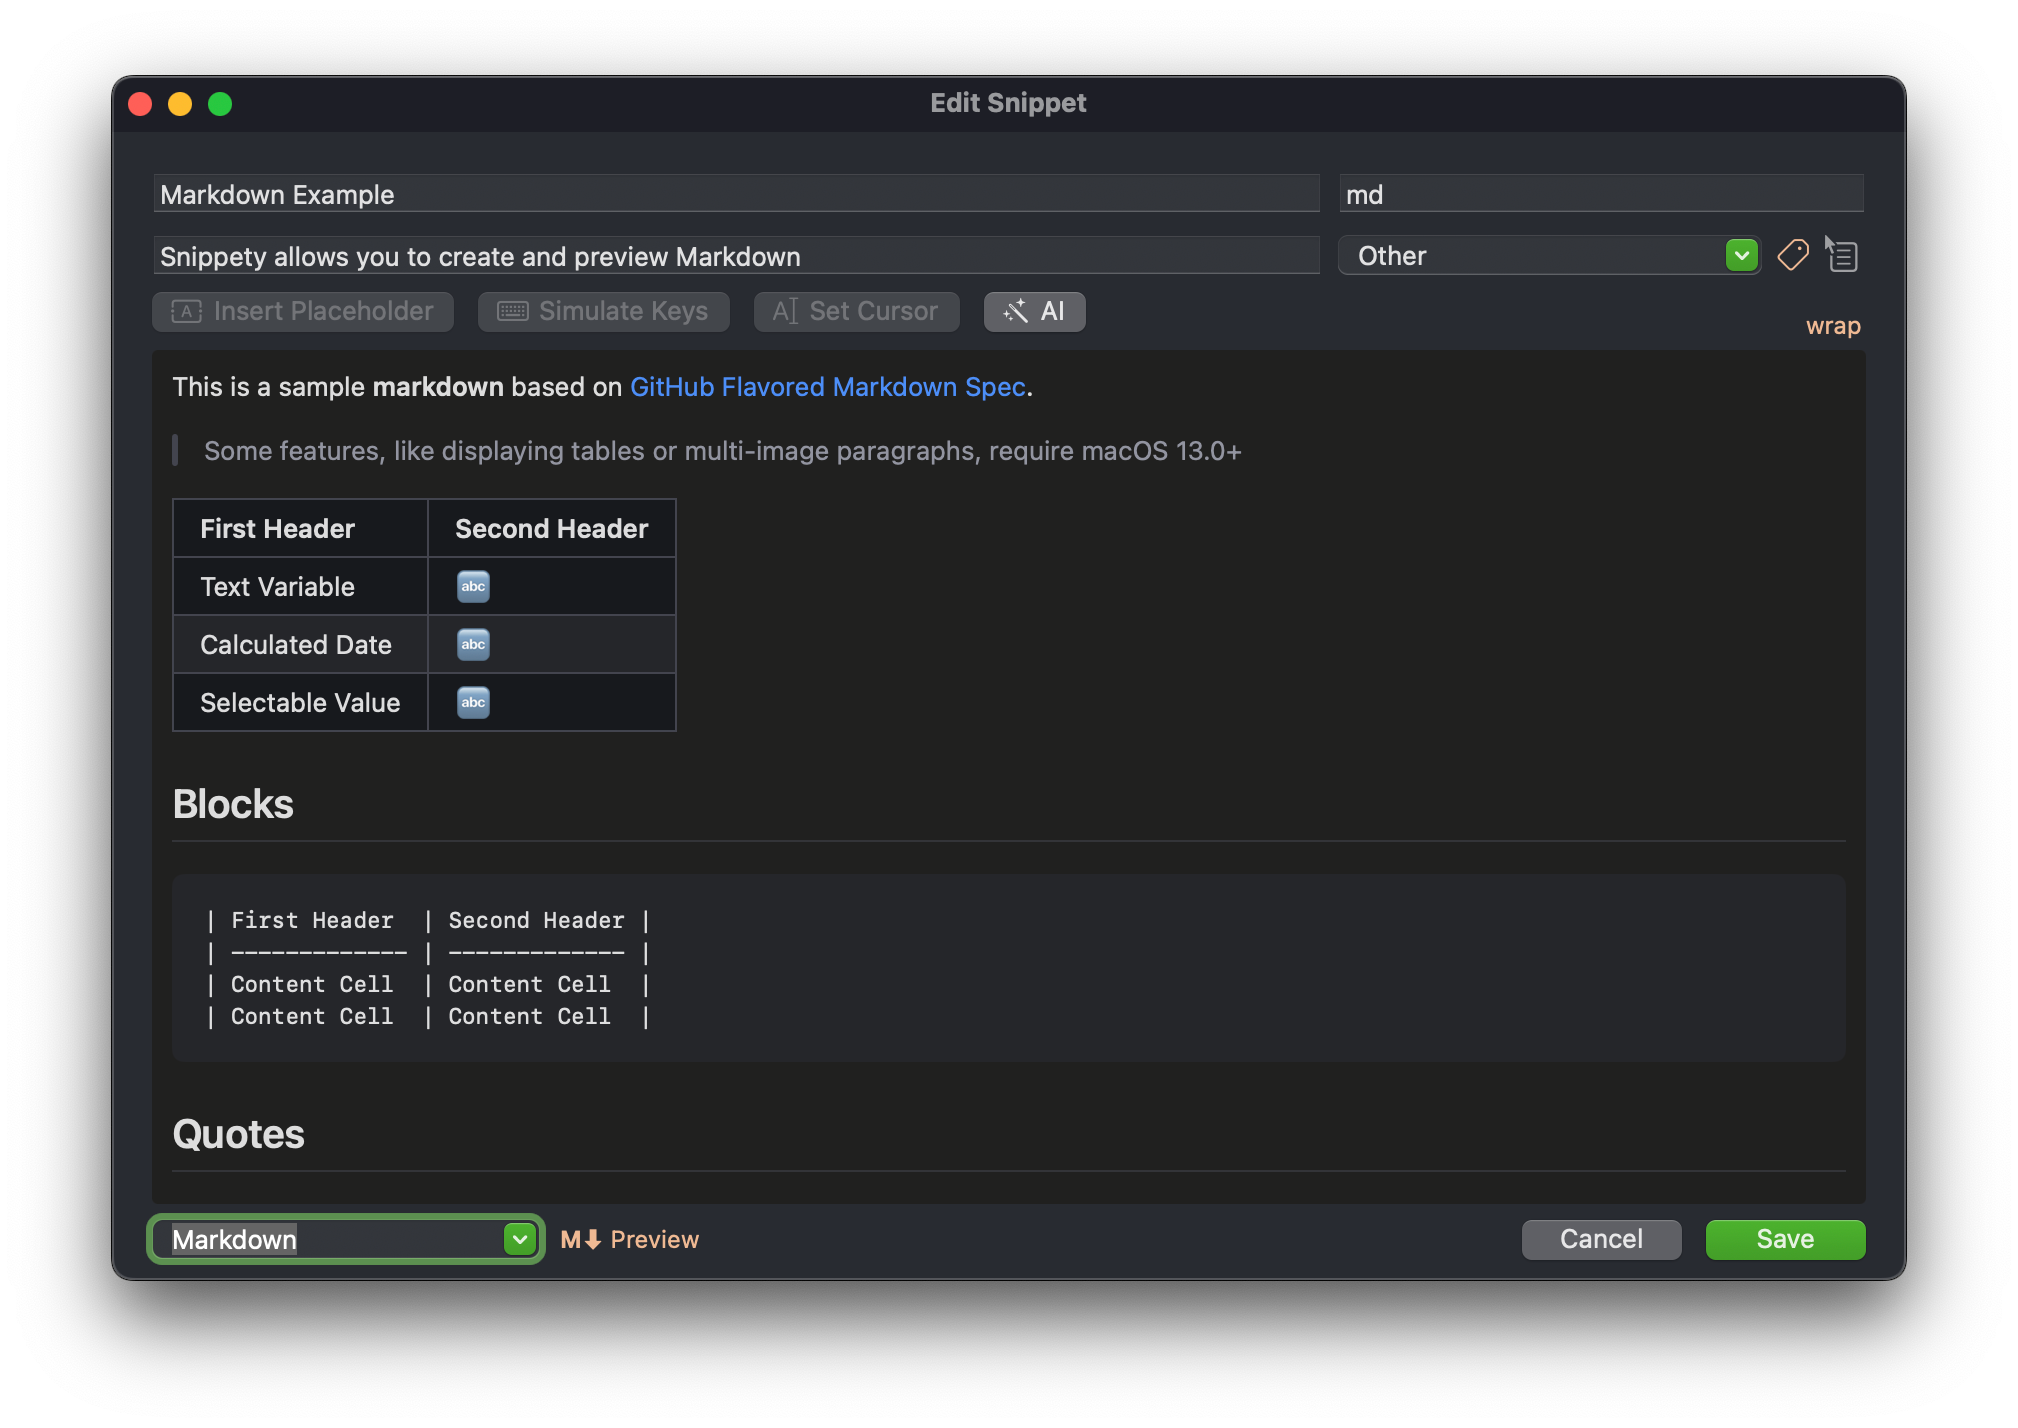
Task: Click the Selectable Value table cell
Action: pyautogui.click(x=300, y=702)
